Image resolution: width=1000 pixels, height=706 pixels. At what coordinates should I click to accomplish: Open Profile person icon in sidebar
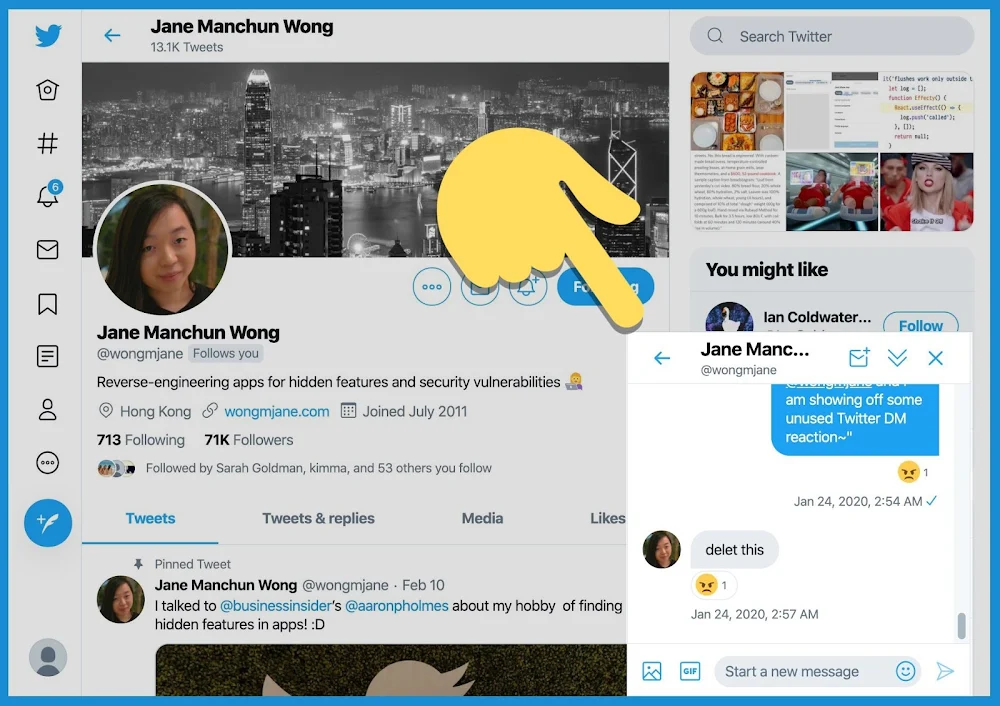click(48, 409)
